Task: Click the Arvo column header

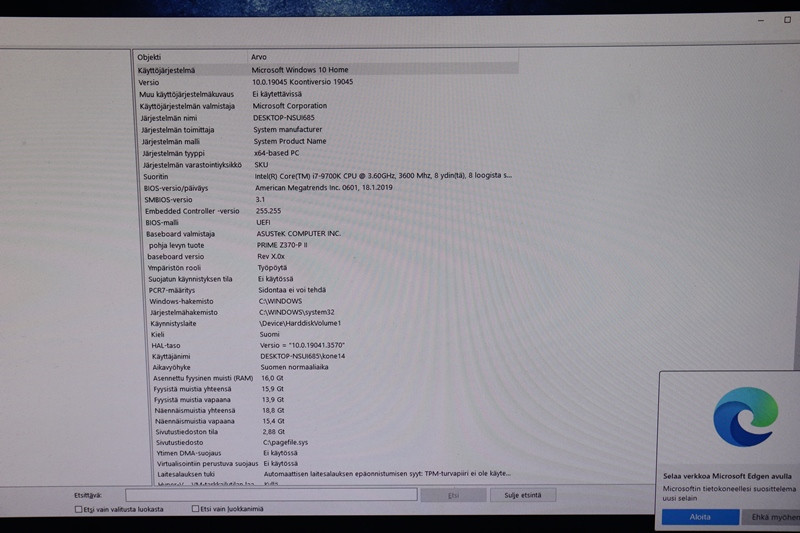Action: (x=383, y=57)
